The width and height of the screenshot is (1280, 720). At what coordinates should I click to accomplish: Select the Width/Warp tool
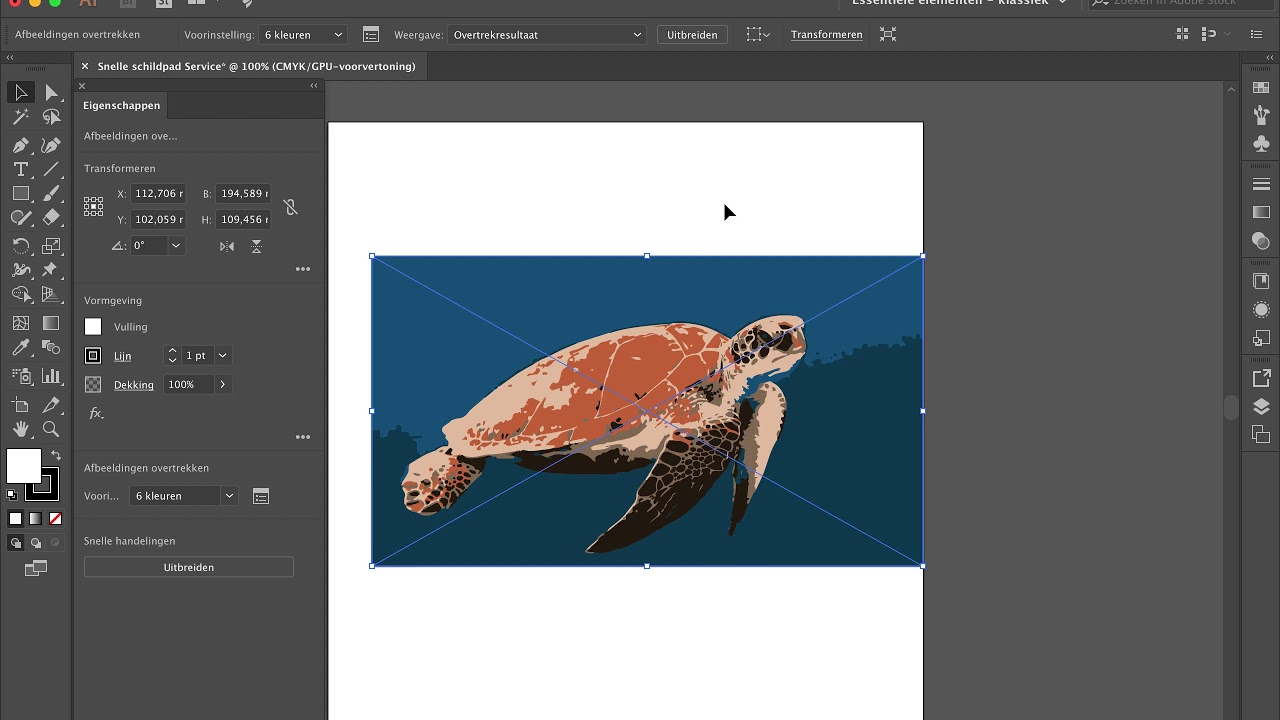[x=21, y=270]
